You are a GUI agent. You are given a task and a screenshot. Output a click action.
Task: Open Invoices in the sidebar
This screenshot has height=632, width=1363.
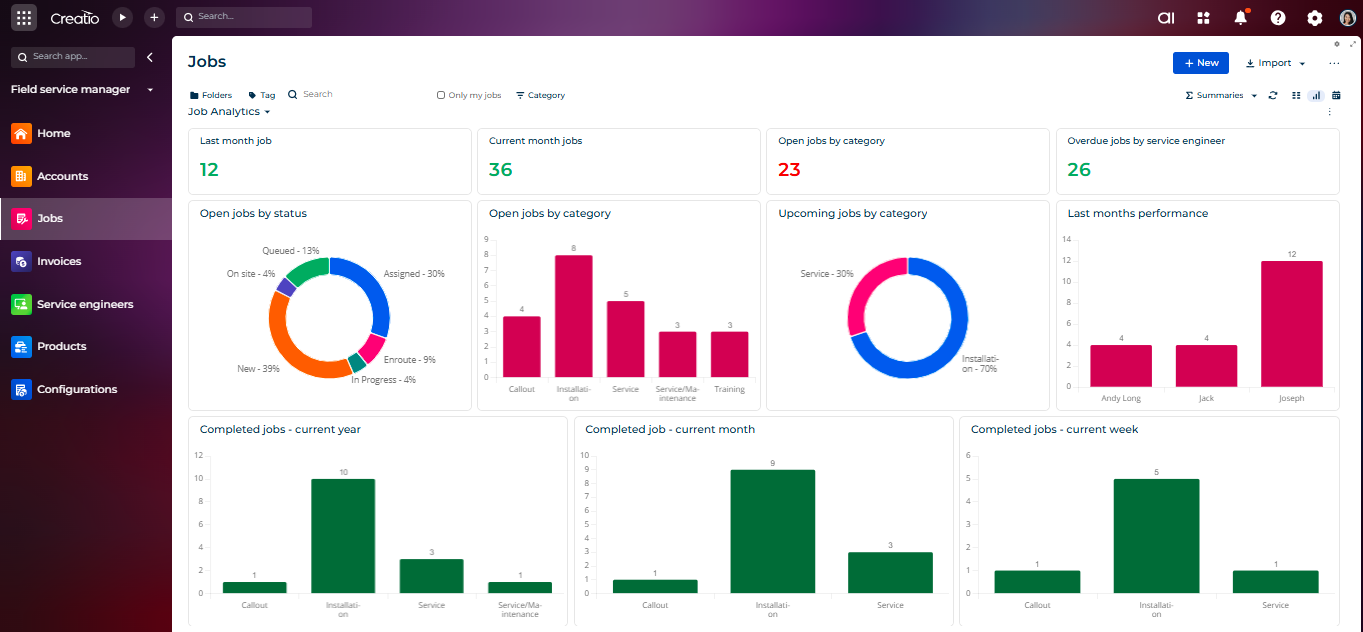(x=59, y=261)
